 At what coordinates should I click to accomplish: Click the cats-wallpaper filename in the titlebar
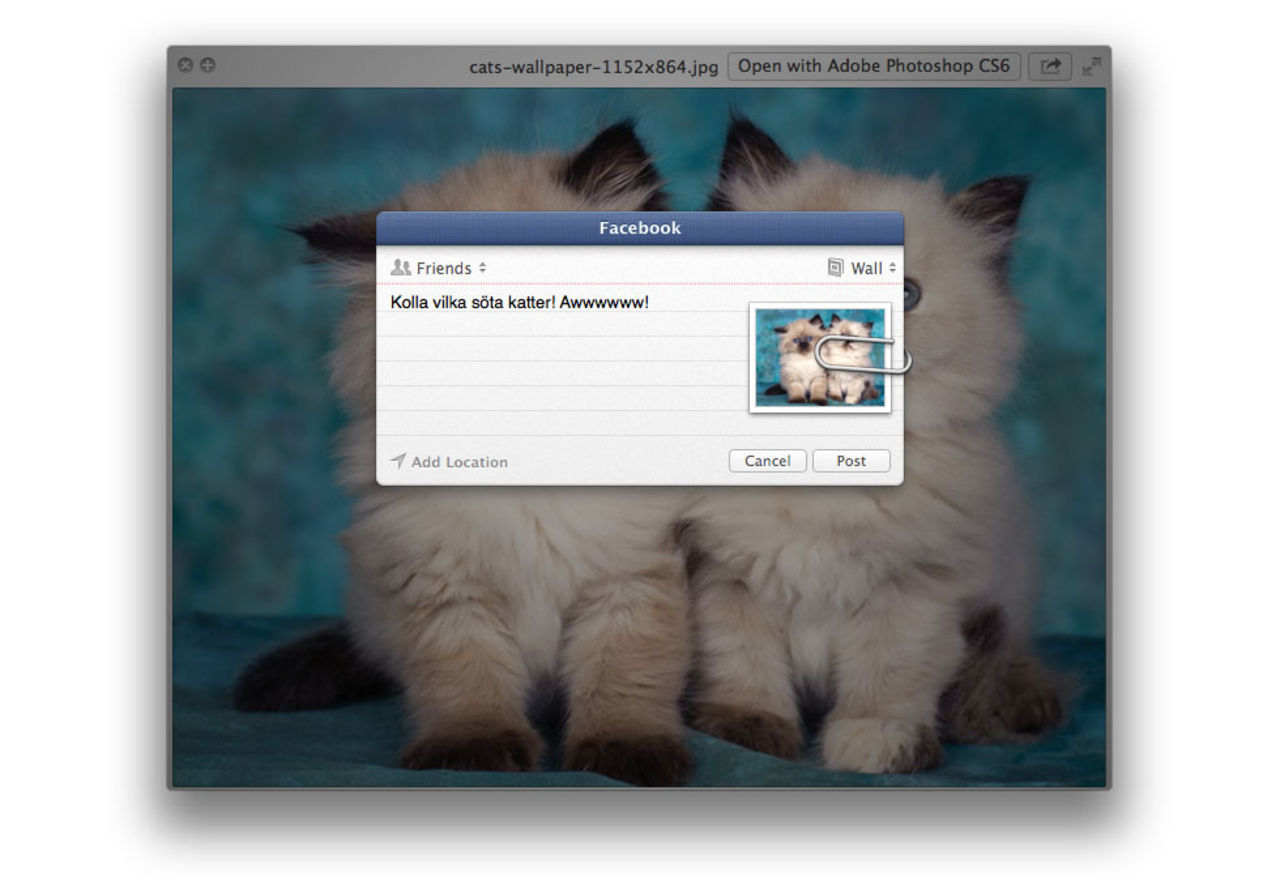[590, 66]
